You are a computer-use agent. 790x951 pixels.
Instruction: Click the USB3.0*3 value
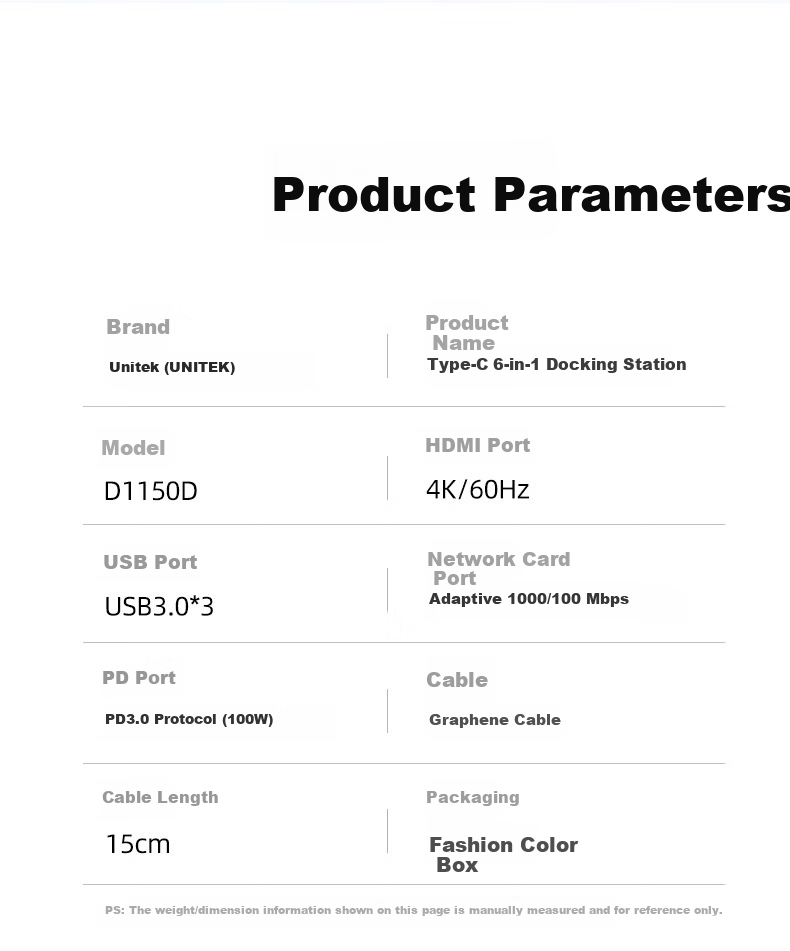click(159, 607)
